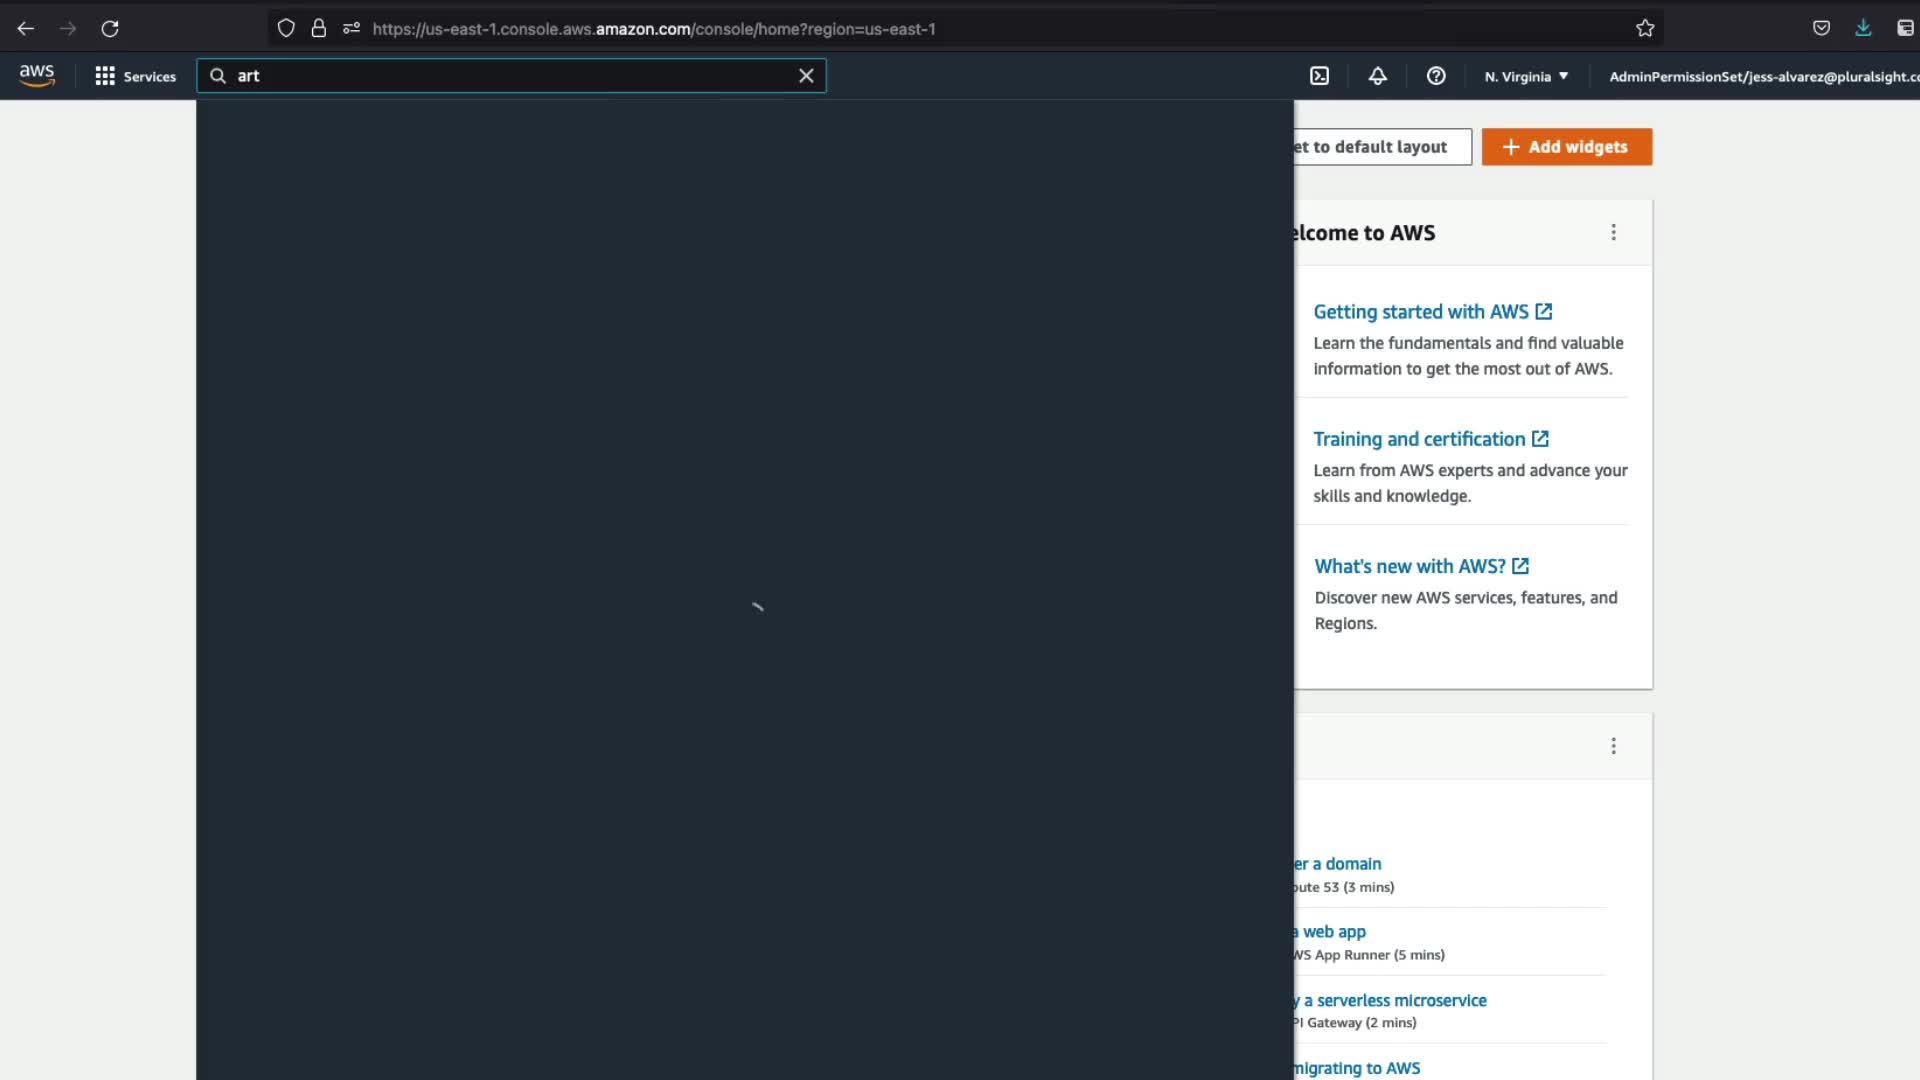Open the AdminPermissionSet account menu

[1762, 76]
